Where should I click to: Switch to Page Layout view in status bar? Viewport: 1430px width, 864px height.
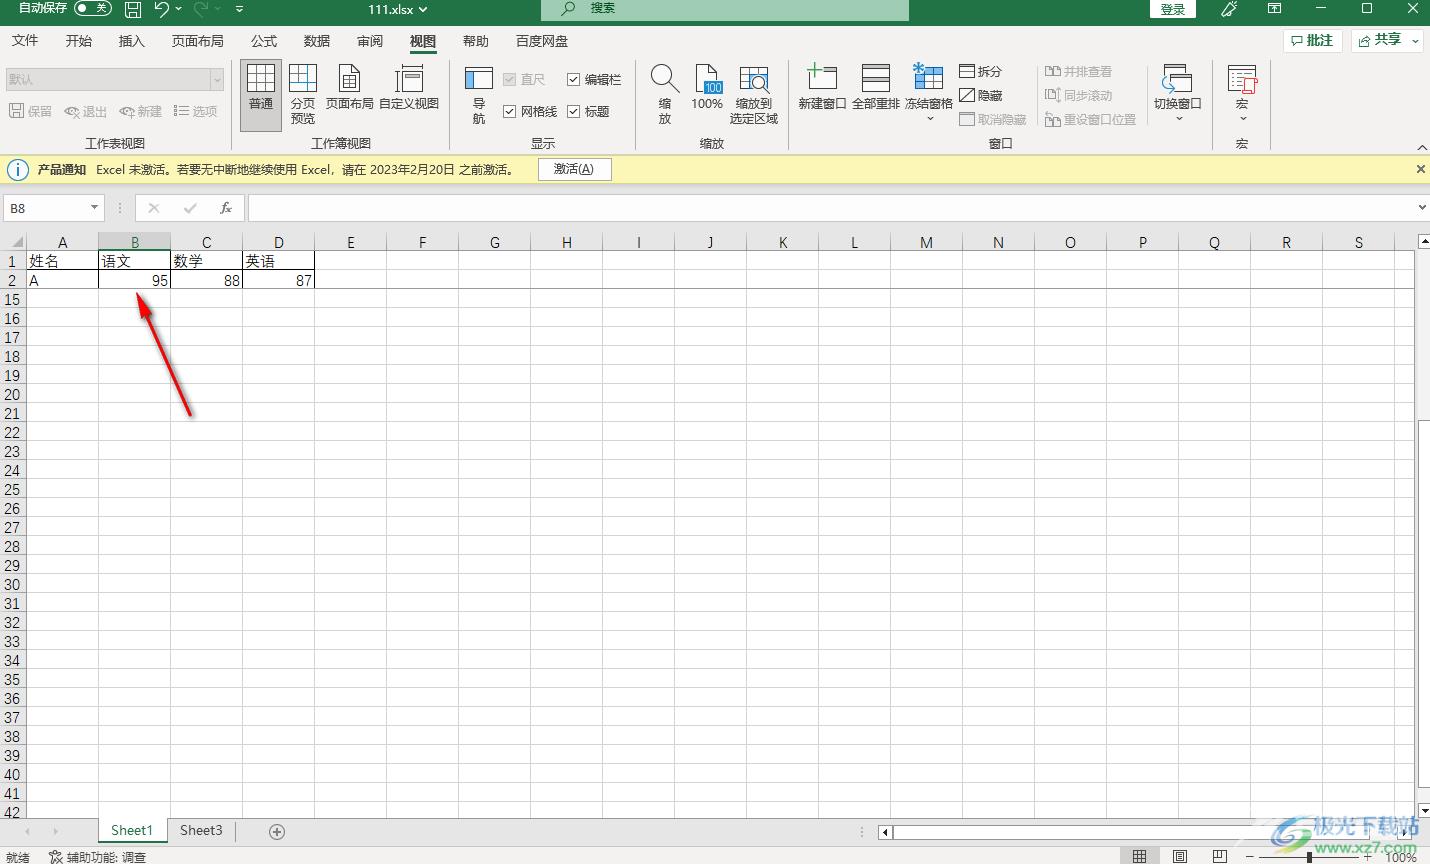(1180, 857)
